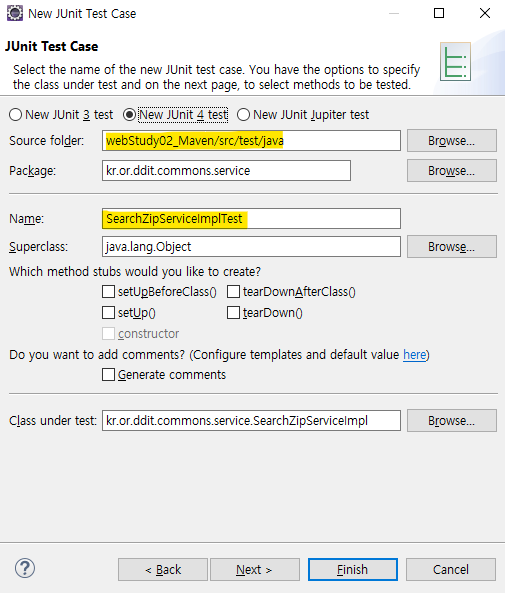The height and width of the screenshot is (593, 505).
Task: Maximize the New JUnit Test Case window
Action: coord(439,13)
